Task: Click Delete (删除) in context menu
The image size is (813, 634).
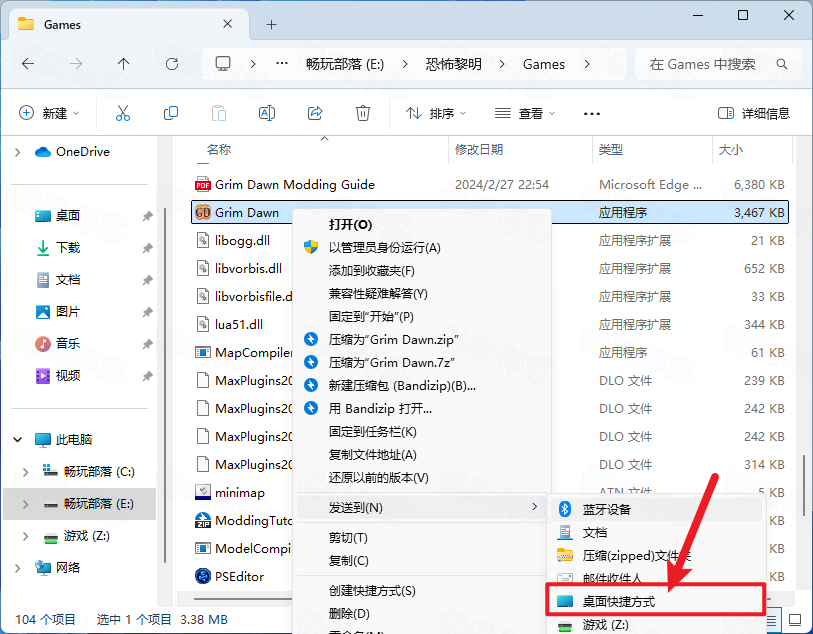Action: [x=422, y=613]
